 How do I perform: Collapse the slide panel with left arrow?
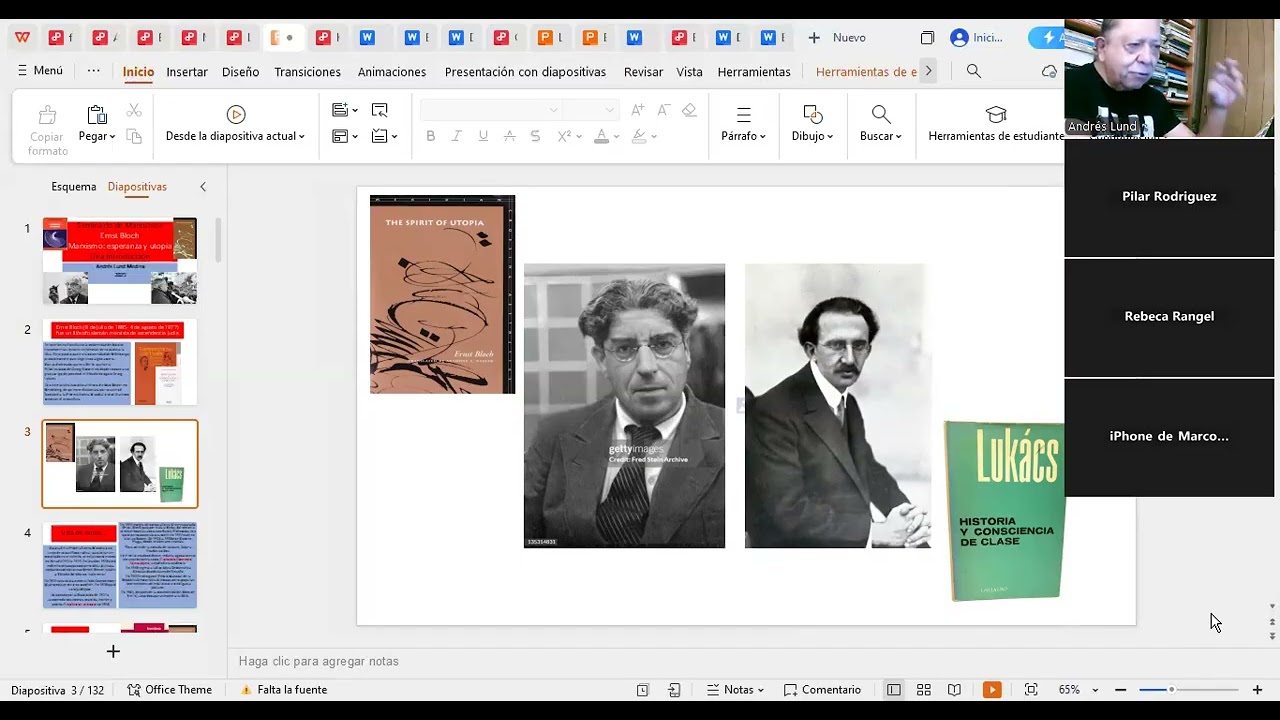203,187
